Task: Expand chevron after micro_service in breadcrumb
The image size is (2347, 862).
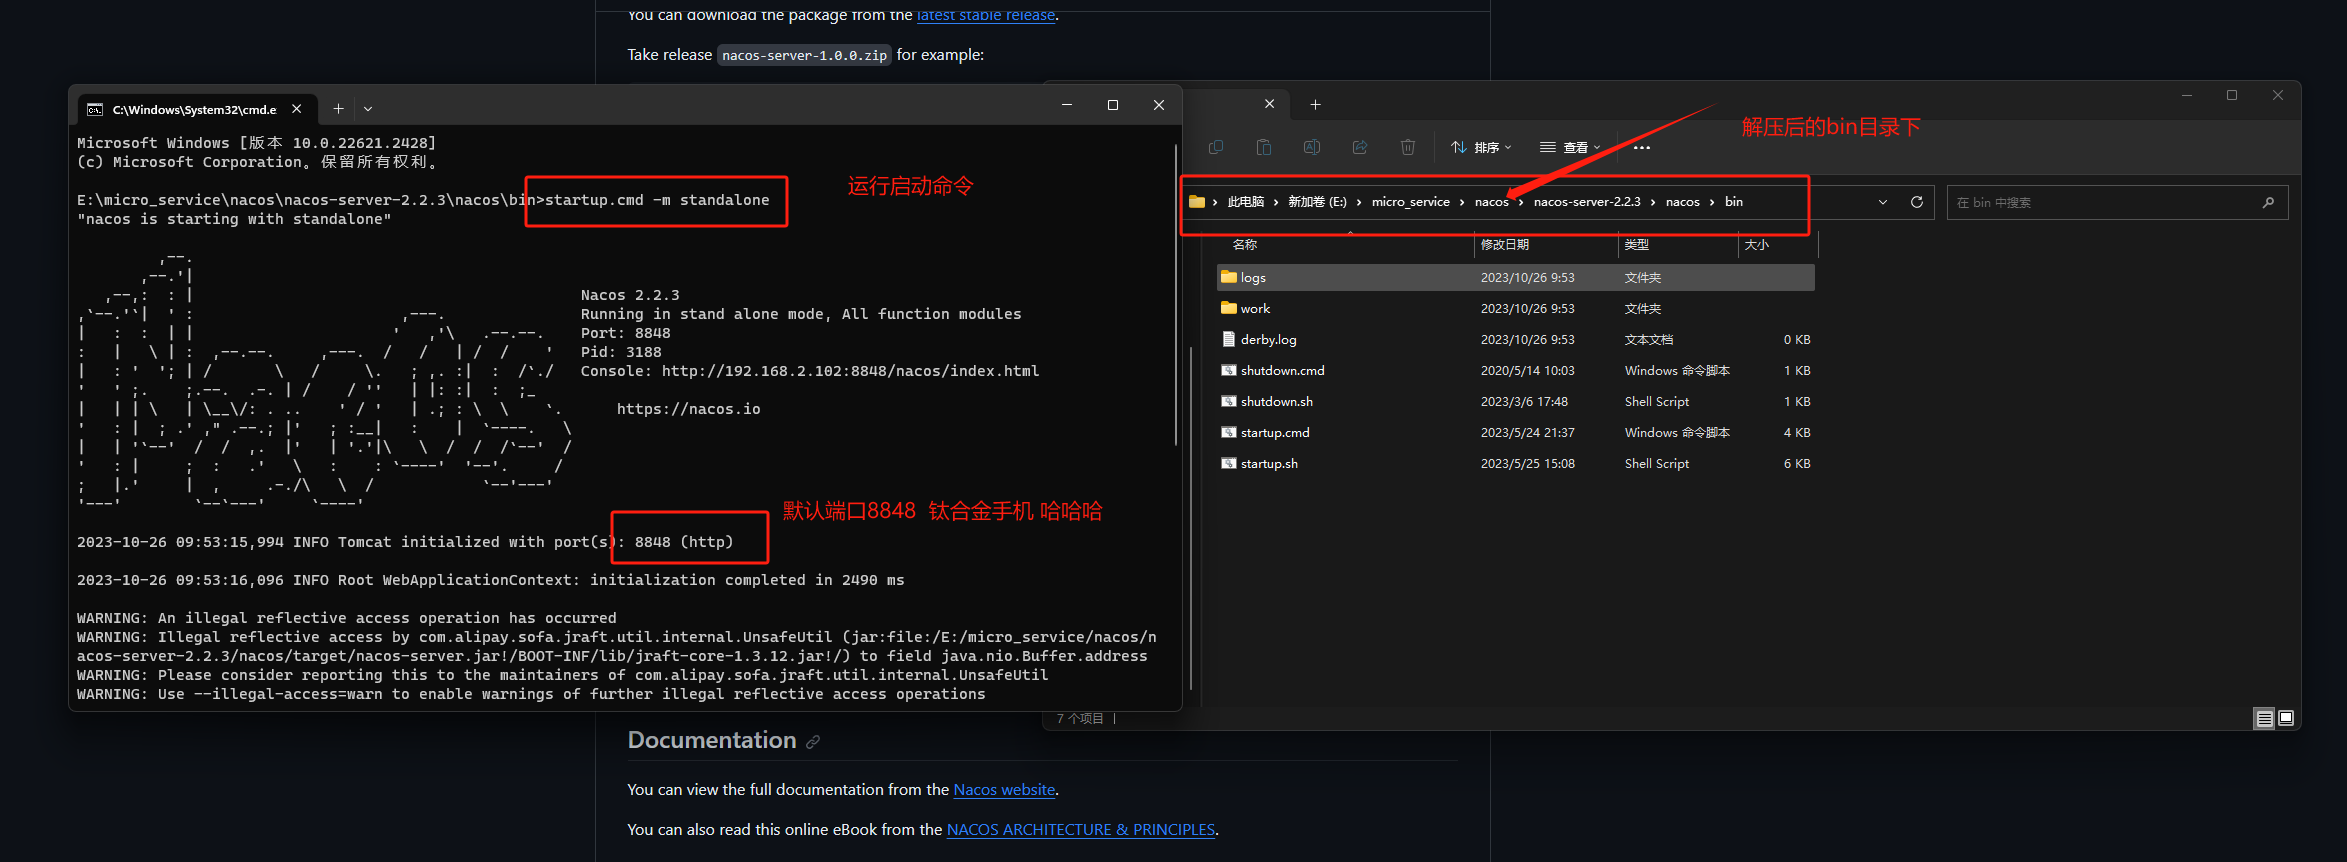Action: [x=1462, y=202]
